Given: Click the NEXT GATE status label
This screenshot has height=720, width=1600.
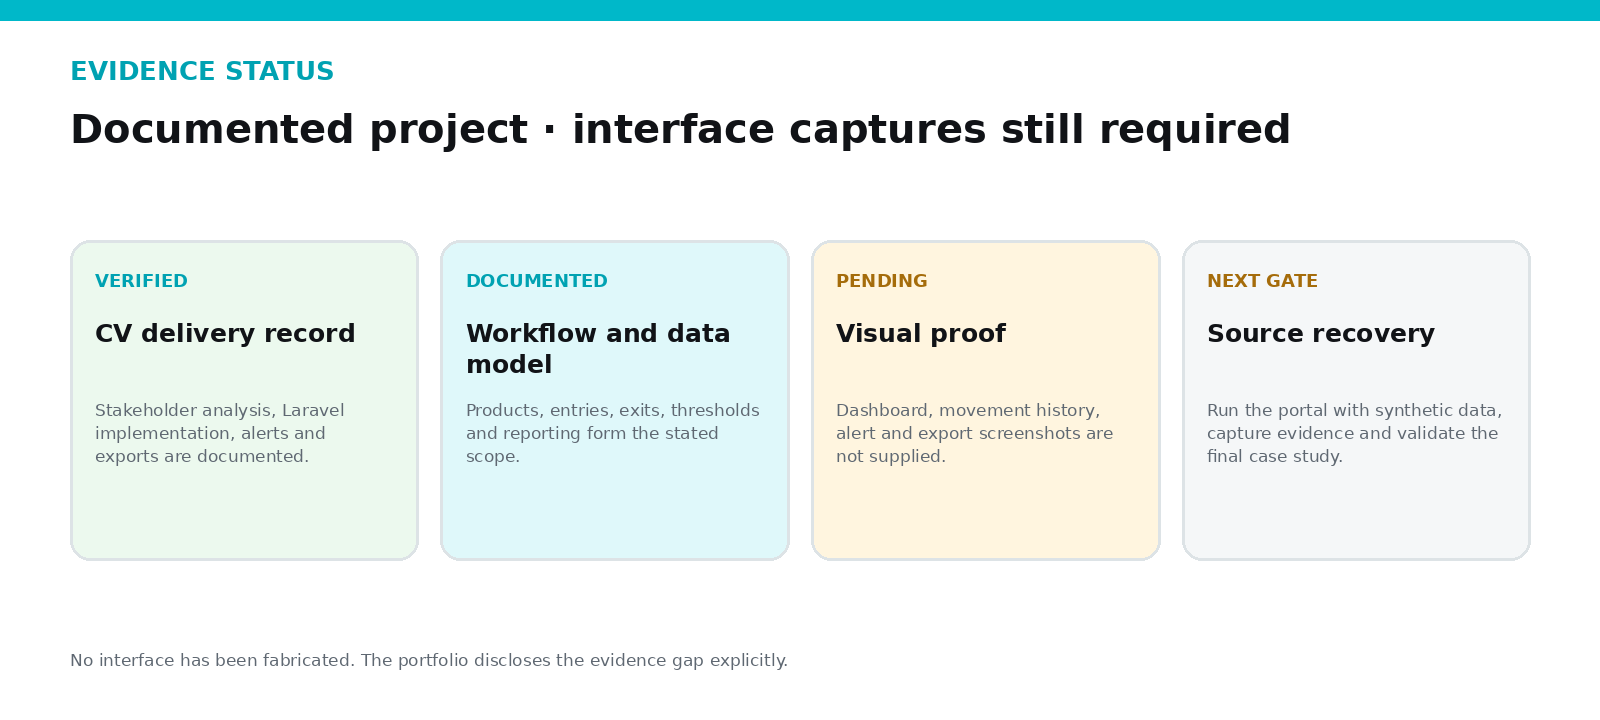Looking at the screenshot, I should [x=1262, y=281].
